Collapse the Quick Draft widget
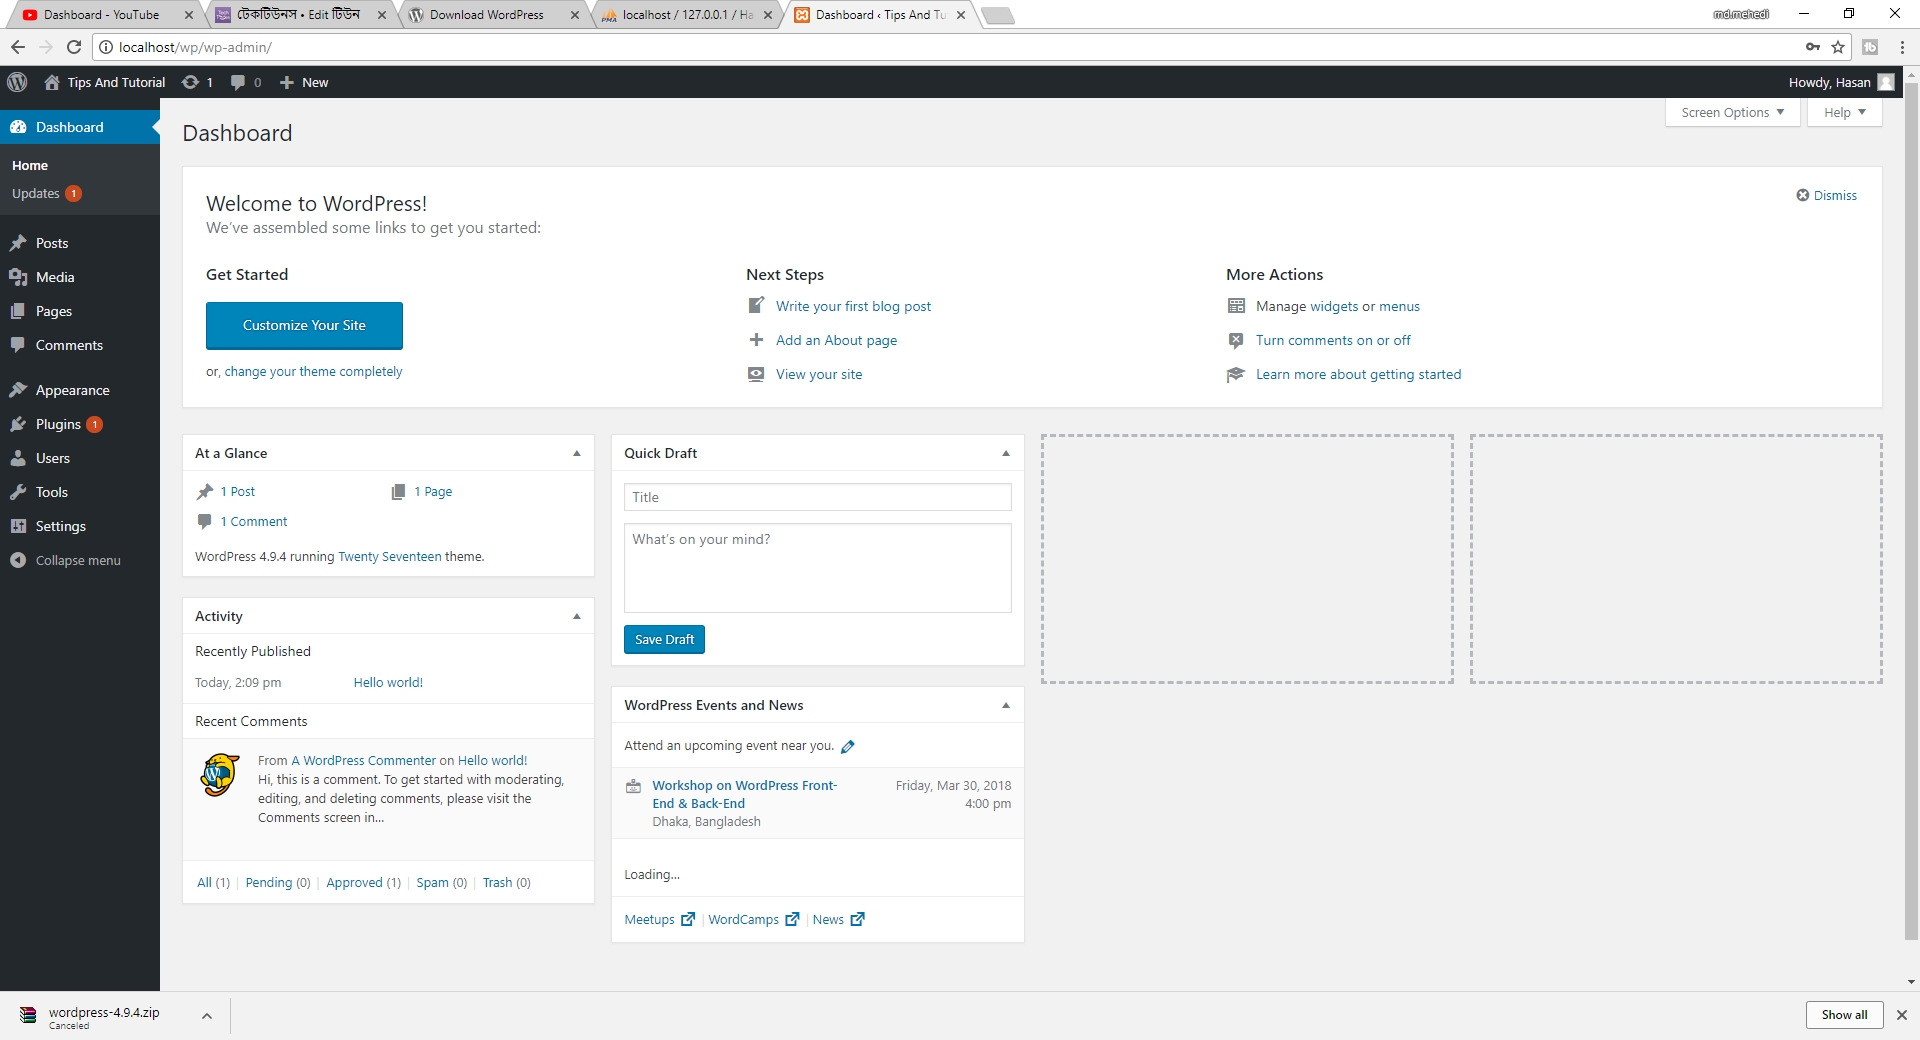This screenshot has height=1040, width=1920. coord(1006,453)
